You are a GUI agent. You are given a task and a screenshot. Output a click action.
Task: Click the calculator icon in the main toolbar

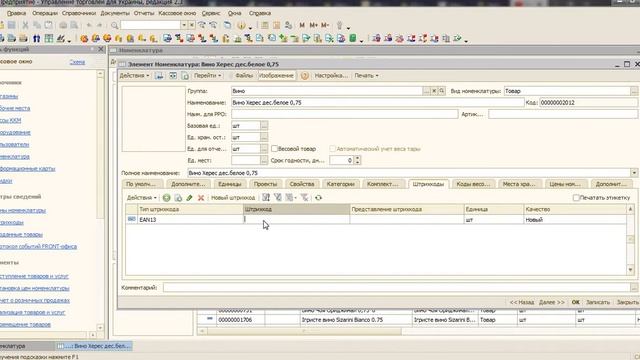click(265, 25)
